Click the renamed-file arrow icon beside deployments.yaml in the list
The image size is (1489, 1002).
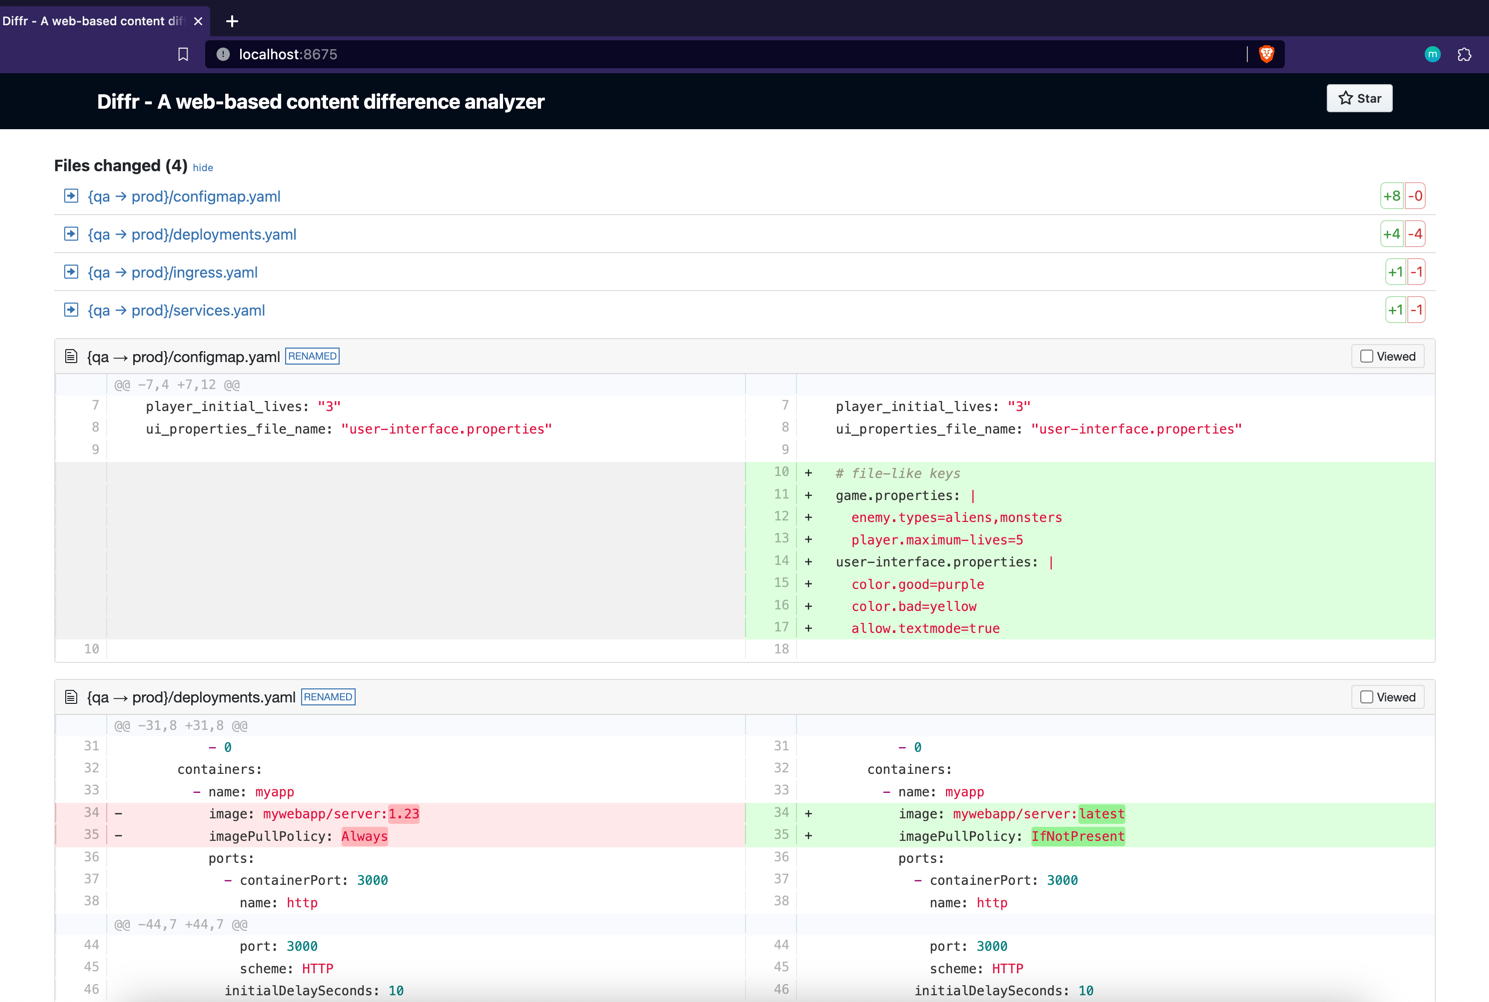tap(71, 234)
